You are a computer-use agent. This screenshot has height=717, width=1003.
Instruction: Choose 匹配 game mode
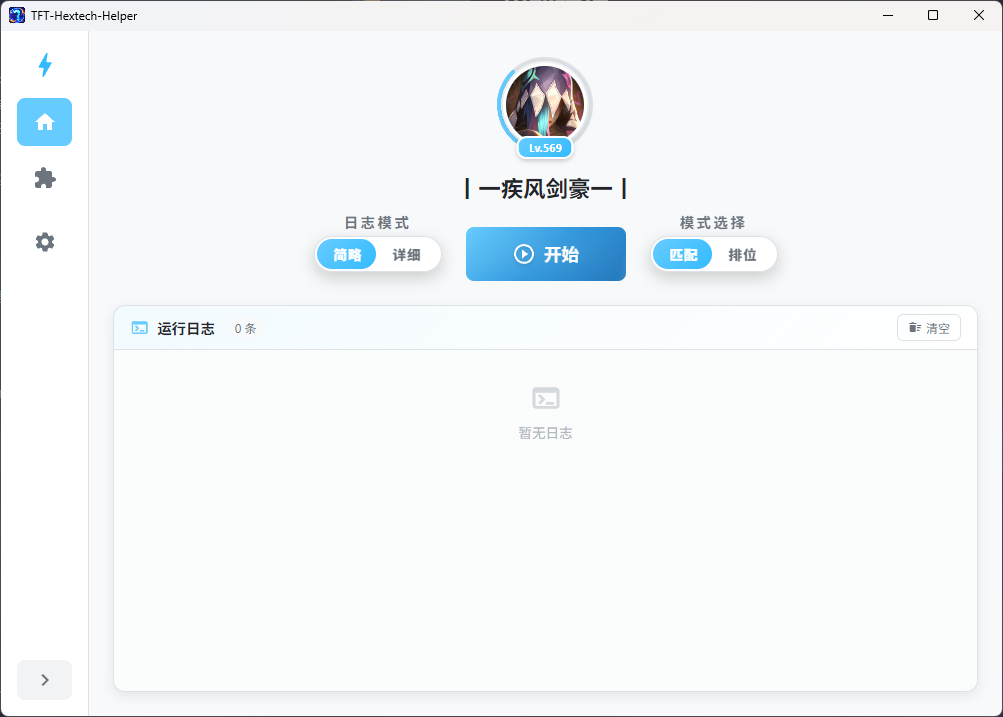point(683,255)
